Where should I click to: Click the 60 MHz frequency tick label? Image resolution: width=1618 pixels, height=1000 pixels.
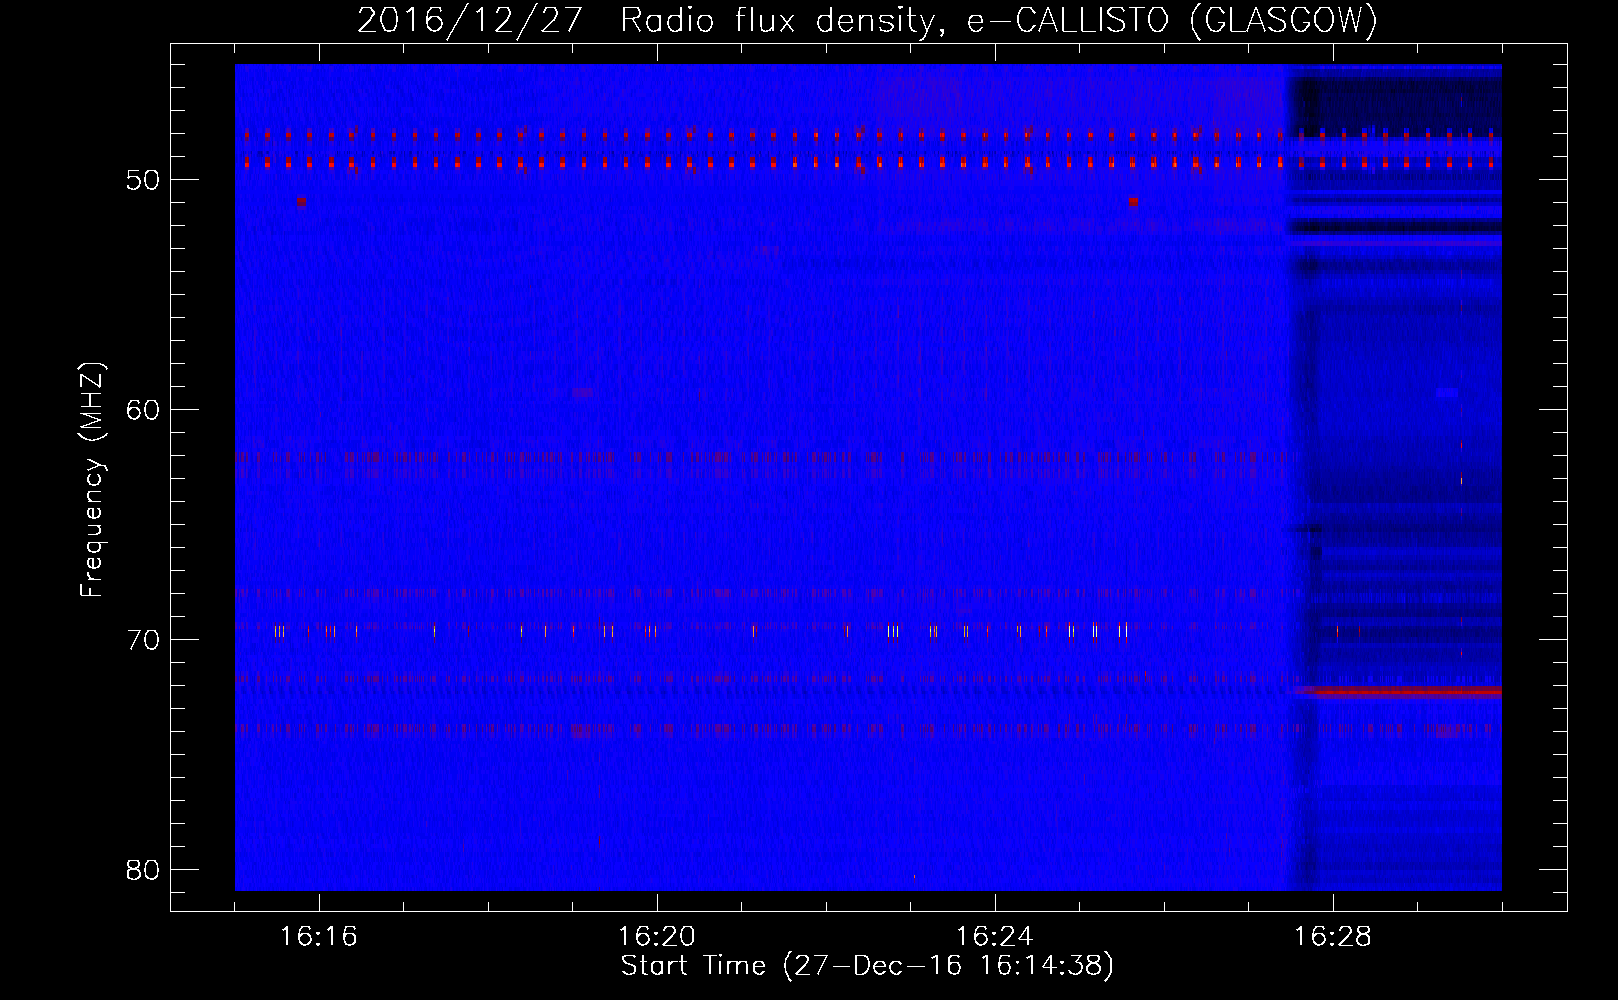click(143, 410)
